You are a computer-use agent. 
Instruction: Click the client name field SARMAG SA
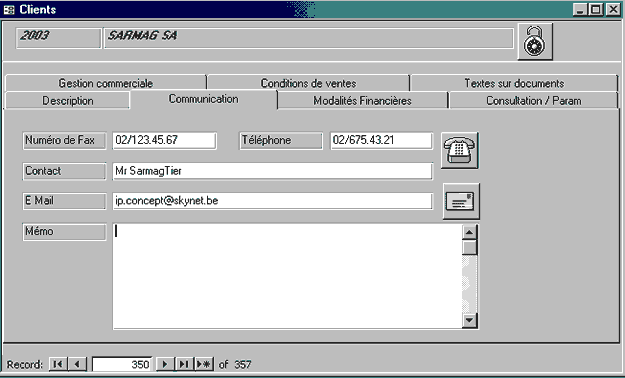click(x=309, y=38)
